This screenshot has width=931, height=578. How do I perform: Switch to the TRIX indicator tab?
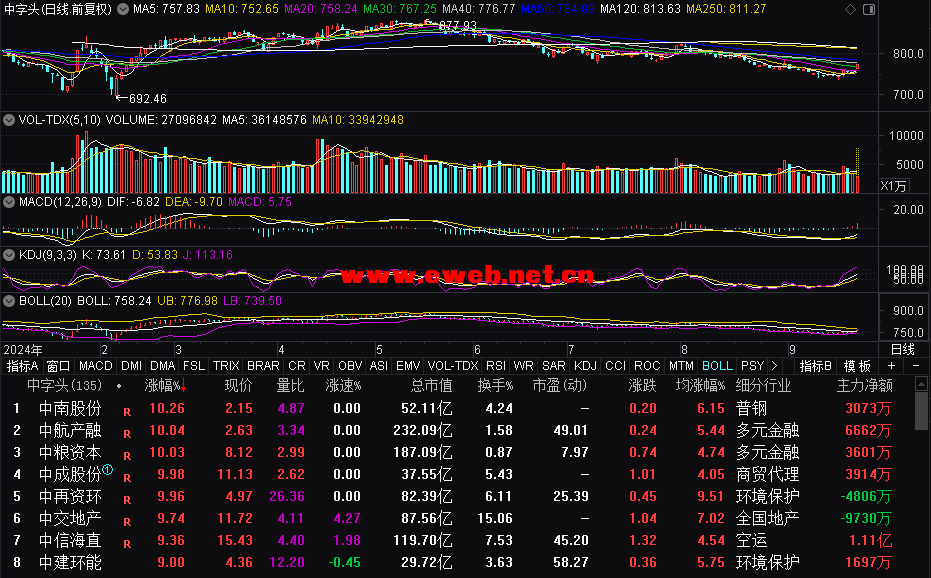tap(226, 366)
